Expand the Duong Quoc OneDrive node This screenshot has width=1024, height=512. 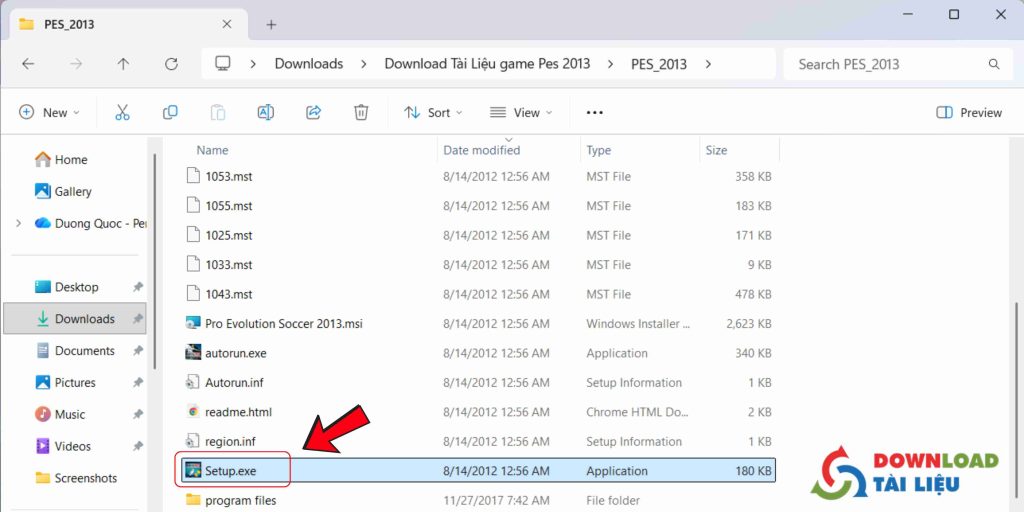(18, 223)
